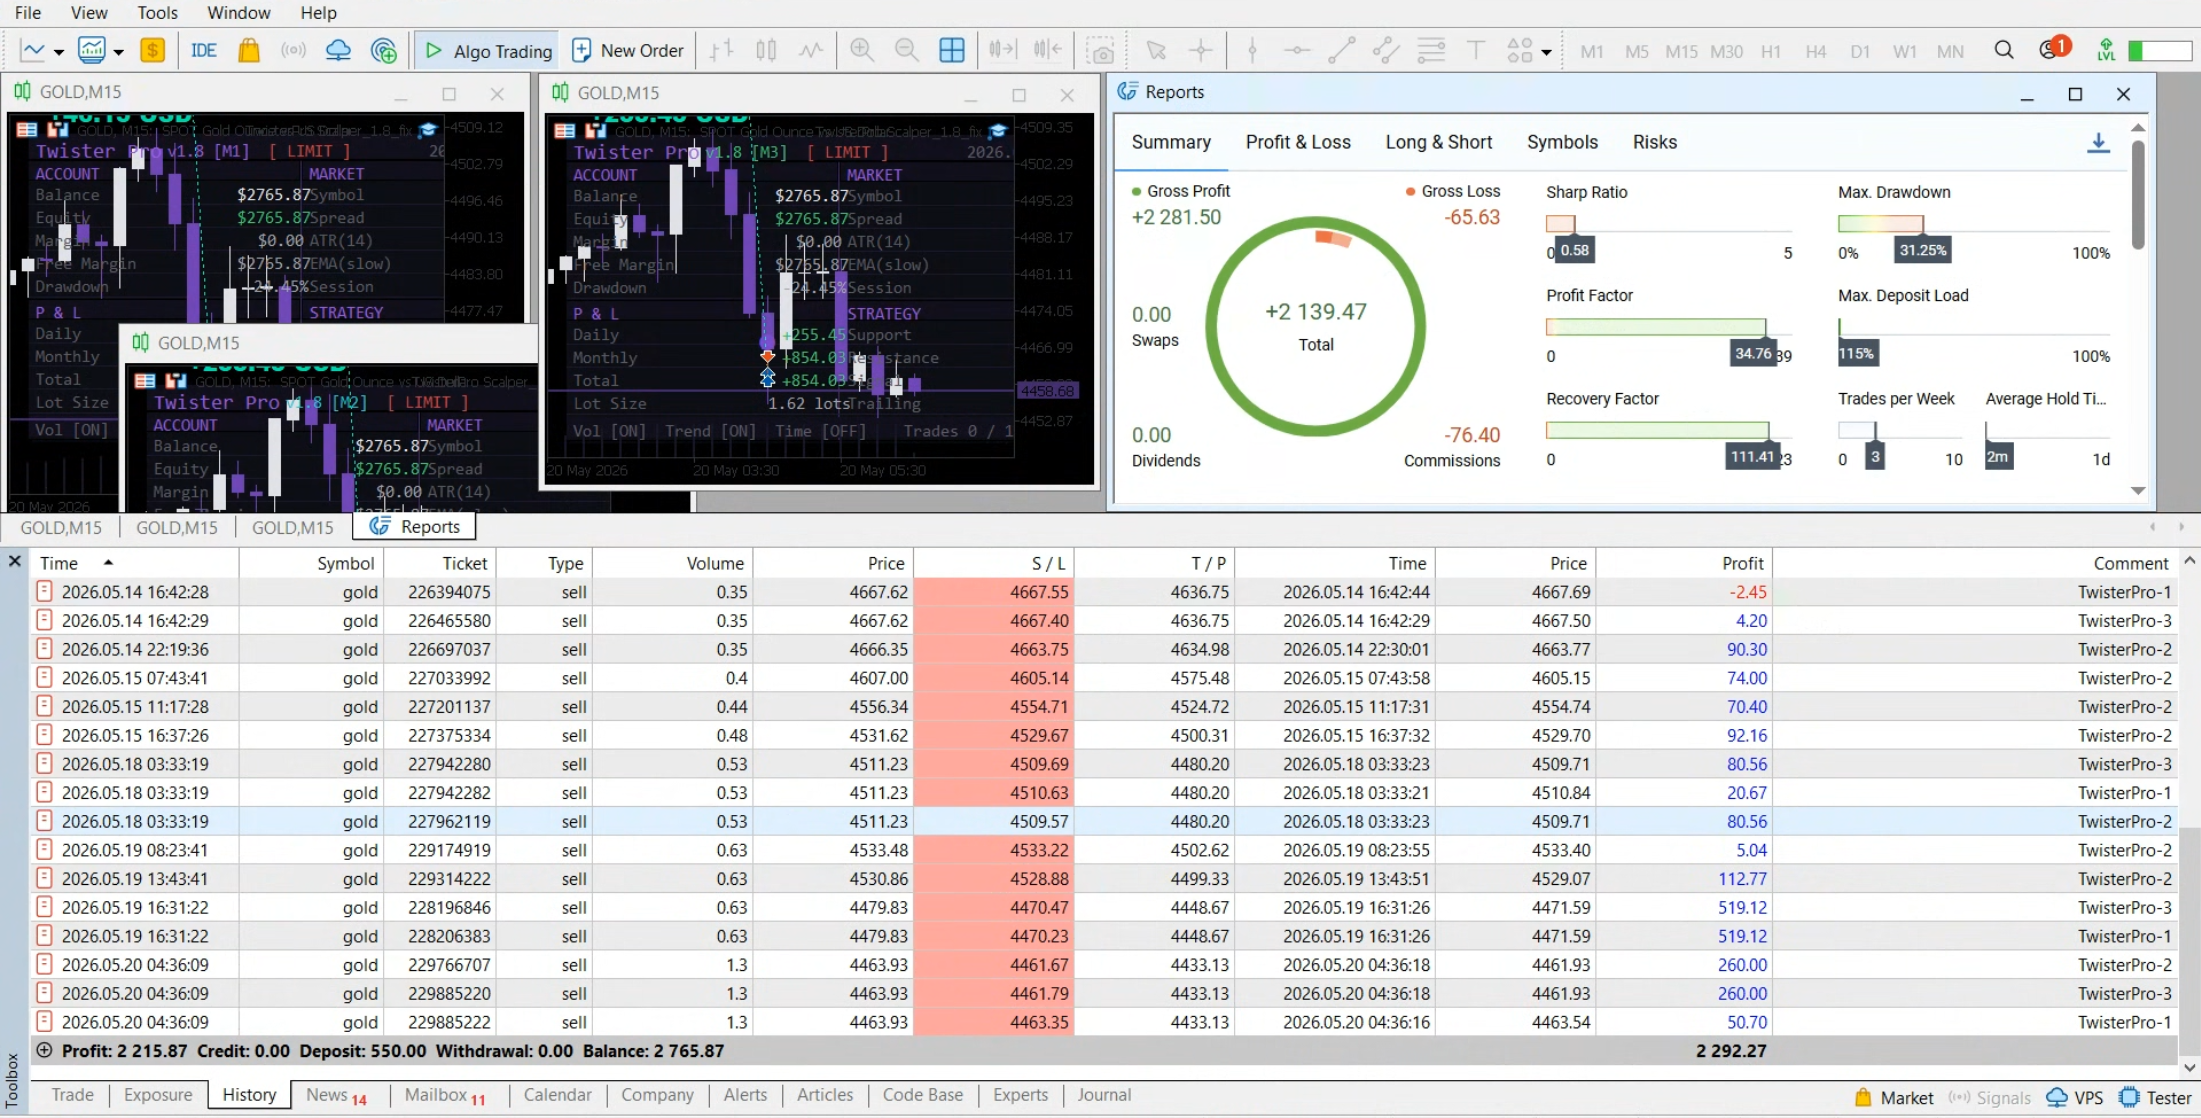
Task: Click the grayed Signals broadcast icon in toolbar
Action: coord(293,50)
